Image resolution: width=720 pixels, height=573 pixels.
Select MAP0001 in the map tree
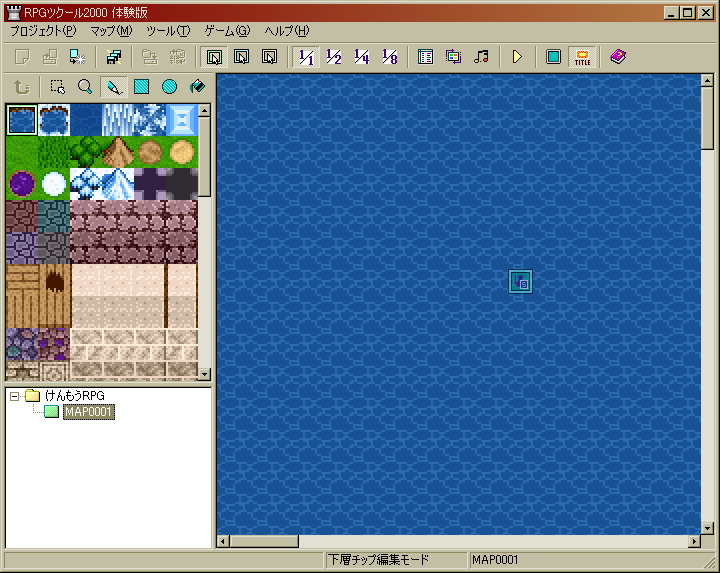coord(88,412)
